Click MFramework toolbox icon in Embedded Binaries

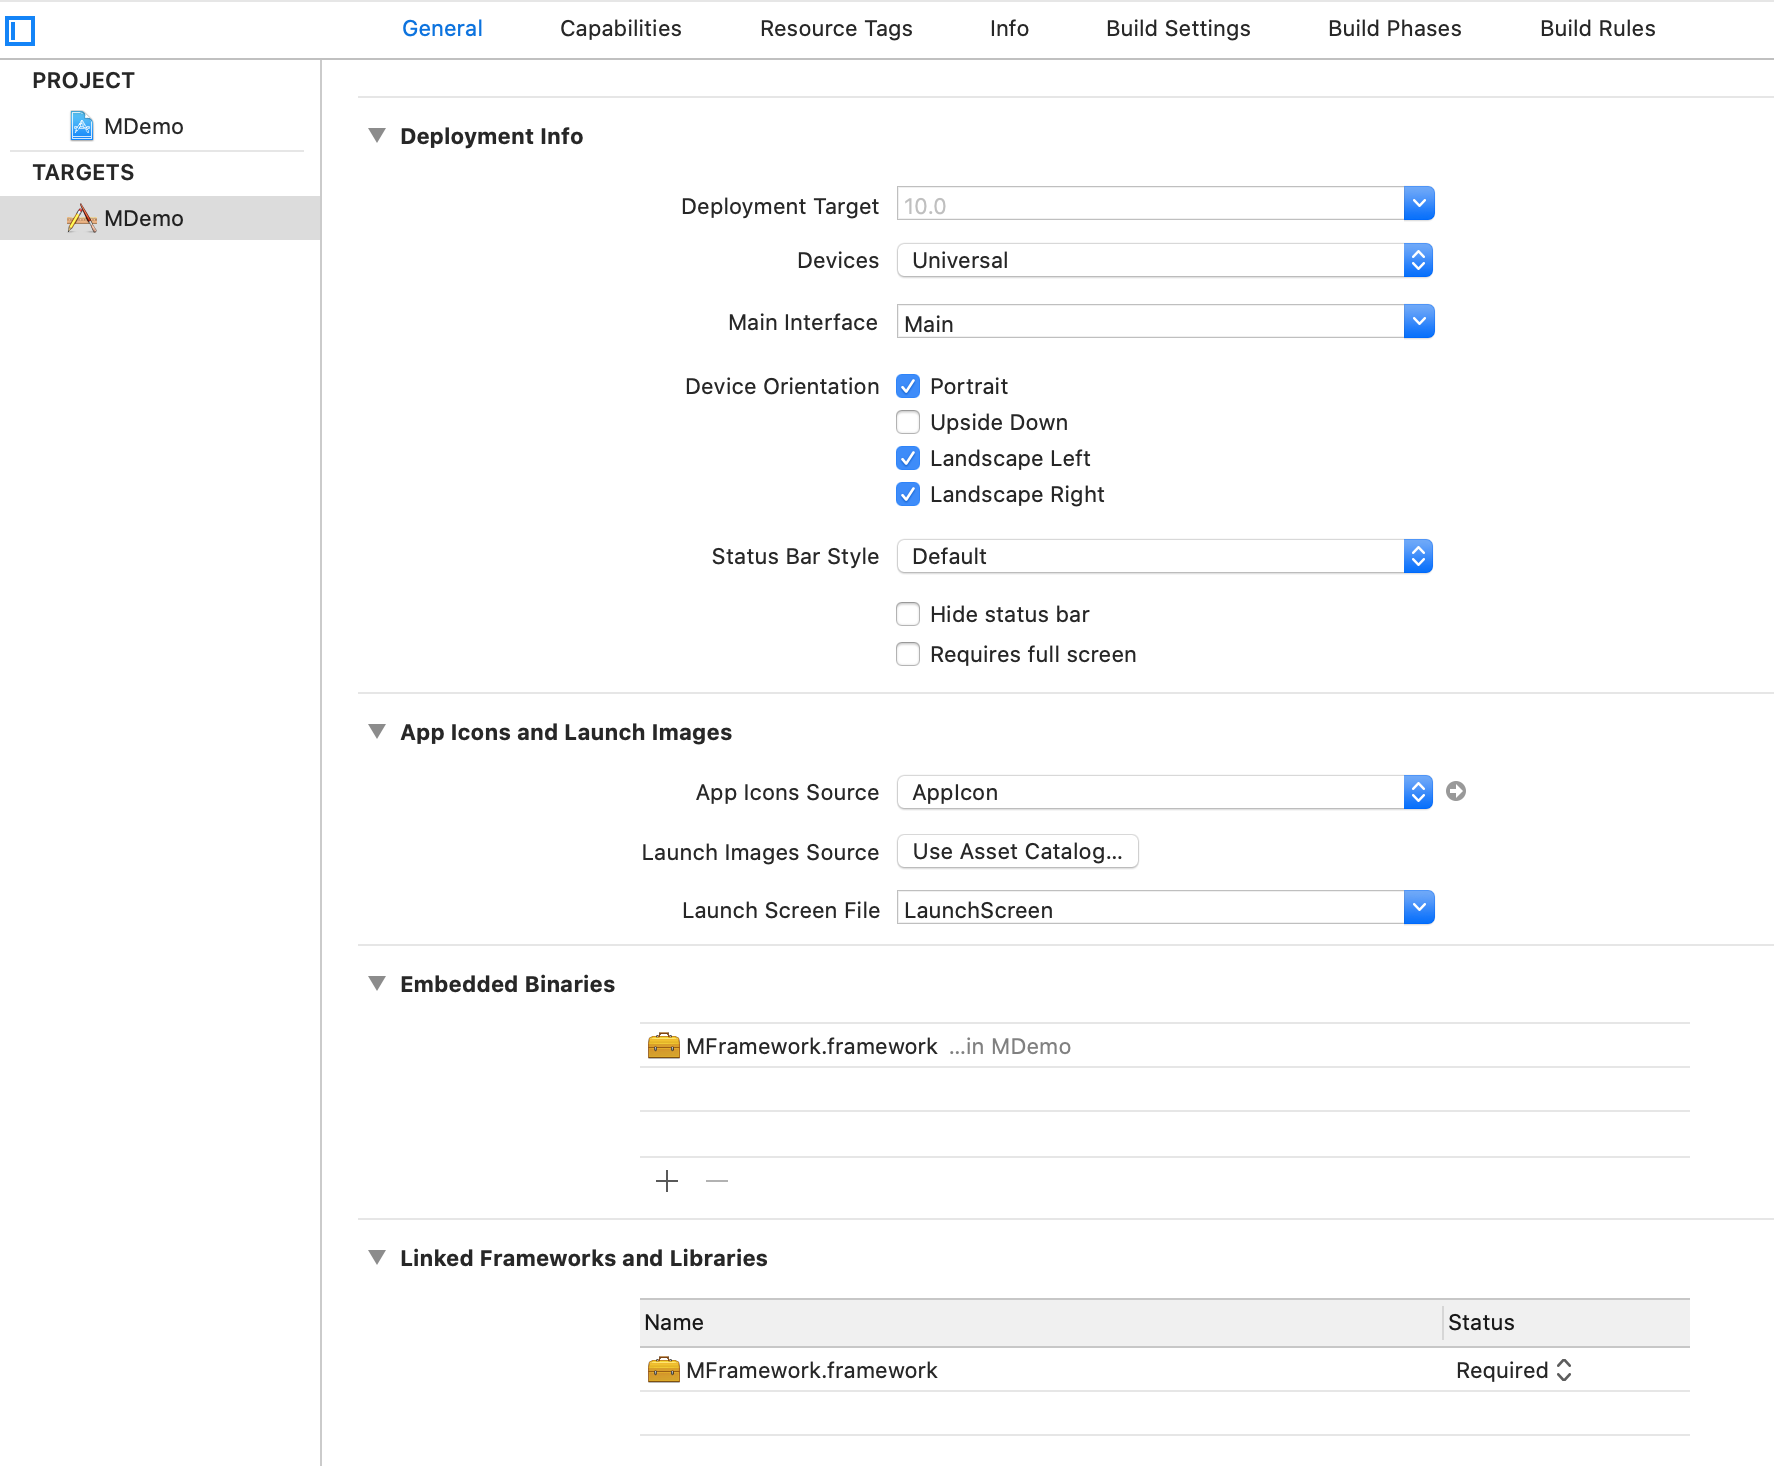[663, 1046]
